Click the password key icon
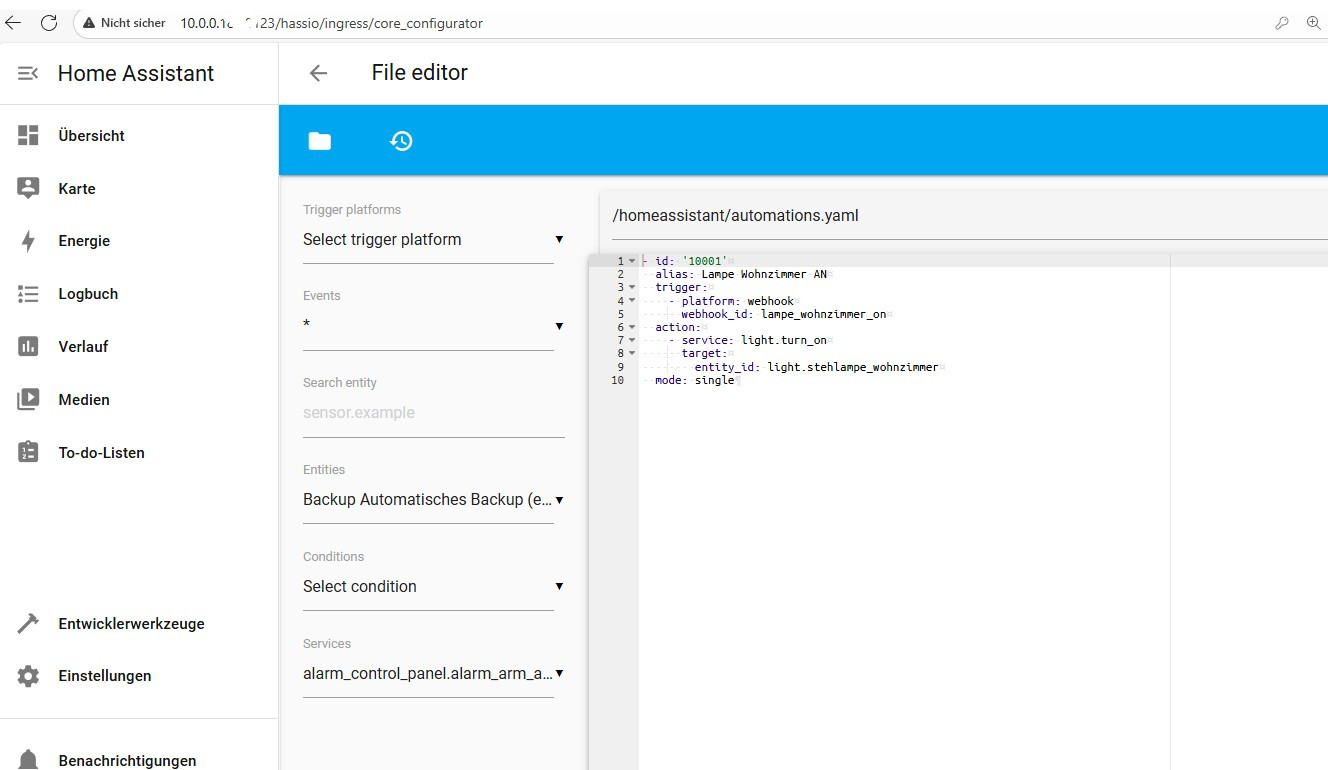The height and width of the screenshot is (770, 1328). [1281, 23]
